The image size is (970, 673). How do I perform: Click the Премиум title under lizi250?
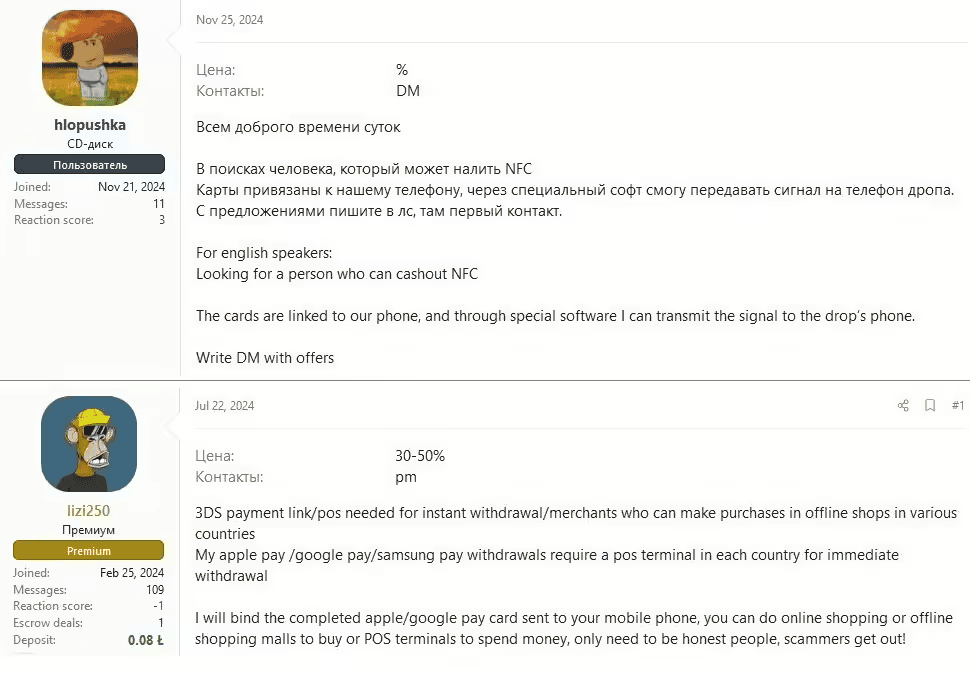88,530
